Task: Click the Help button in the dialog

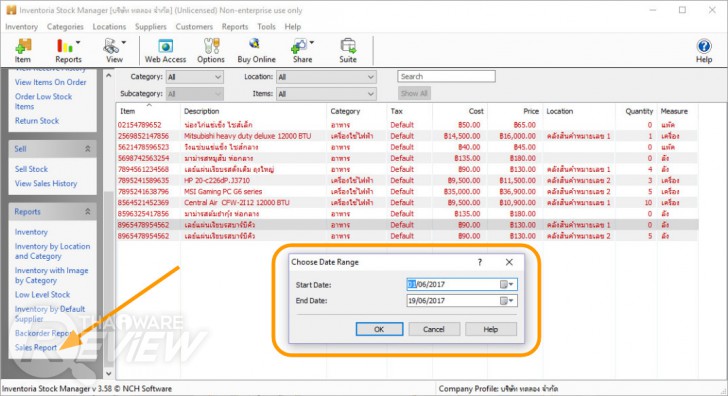Action: [491, 329]
